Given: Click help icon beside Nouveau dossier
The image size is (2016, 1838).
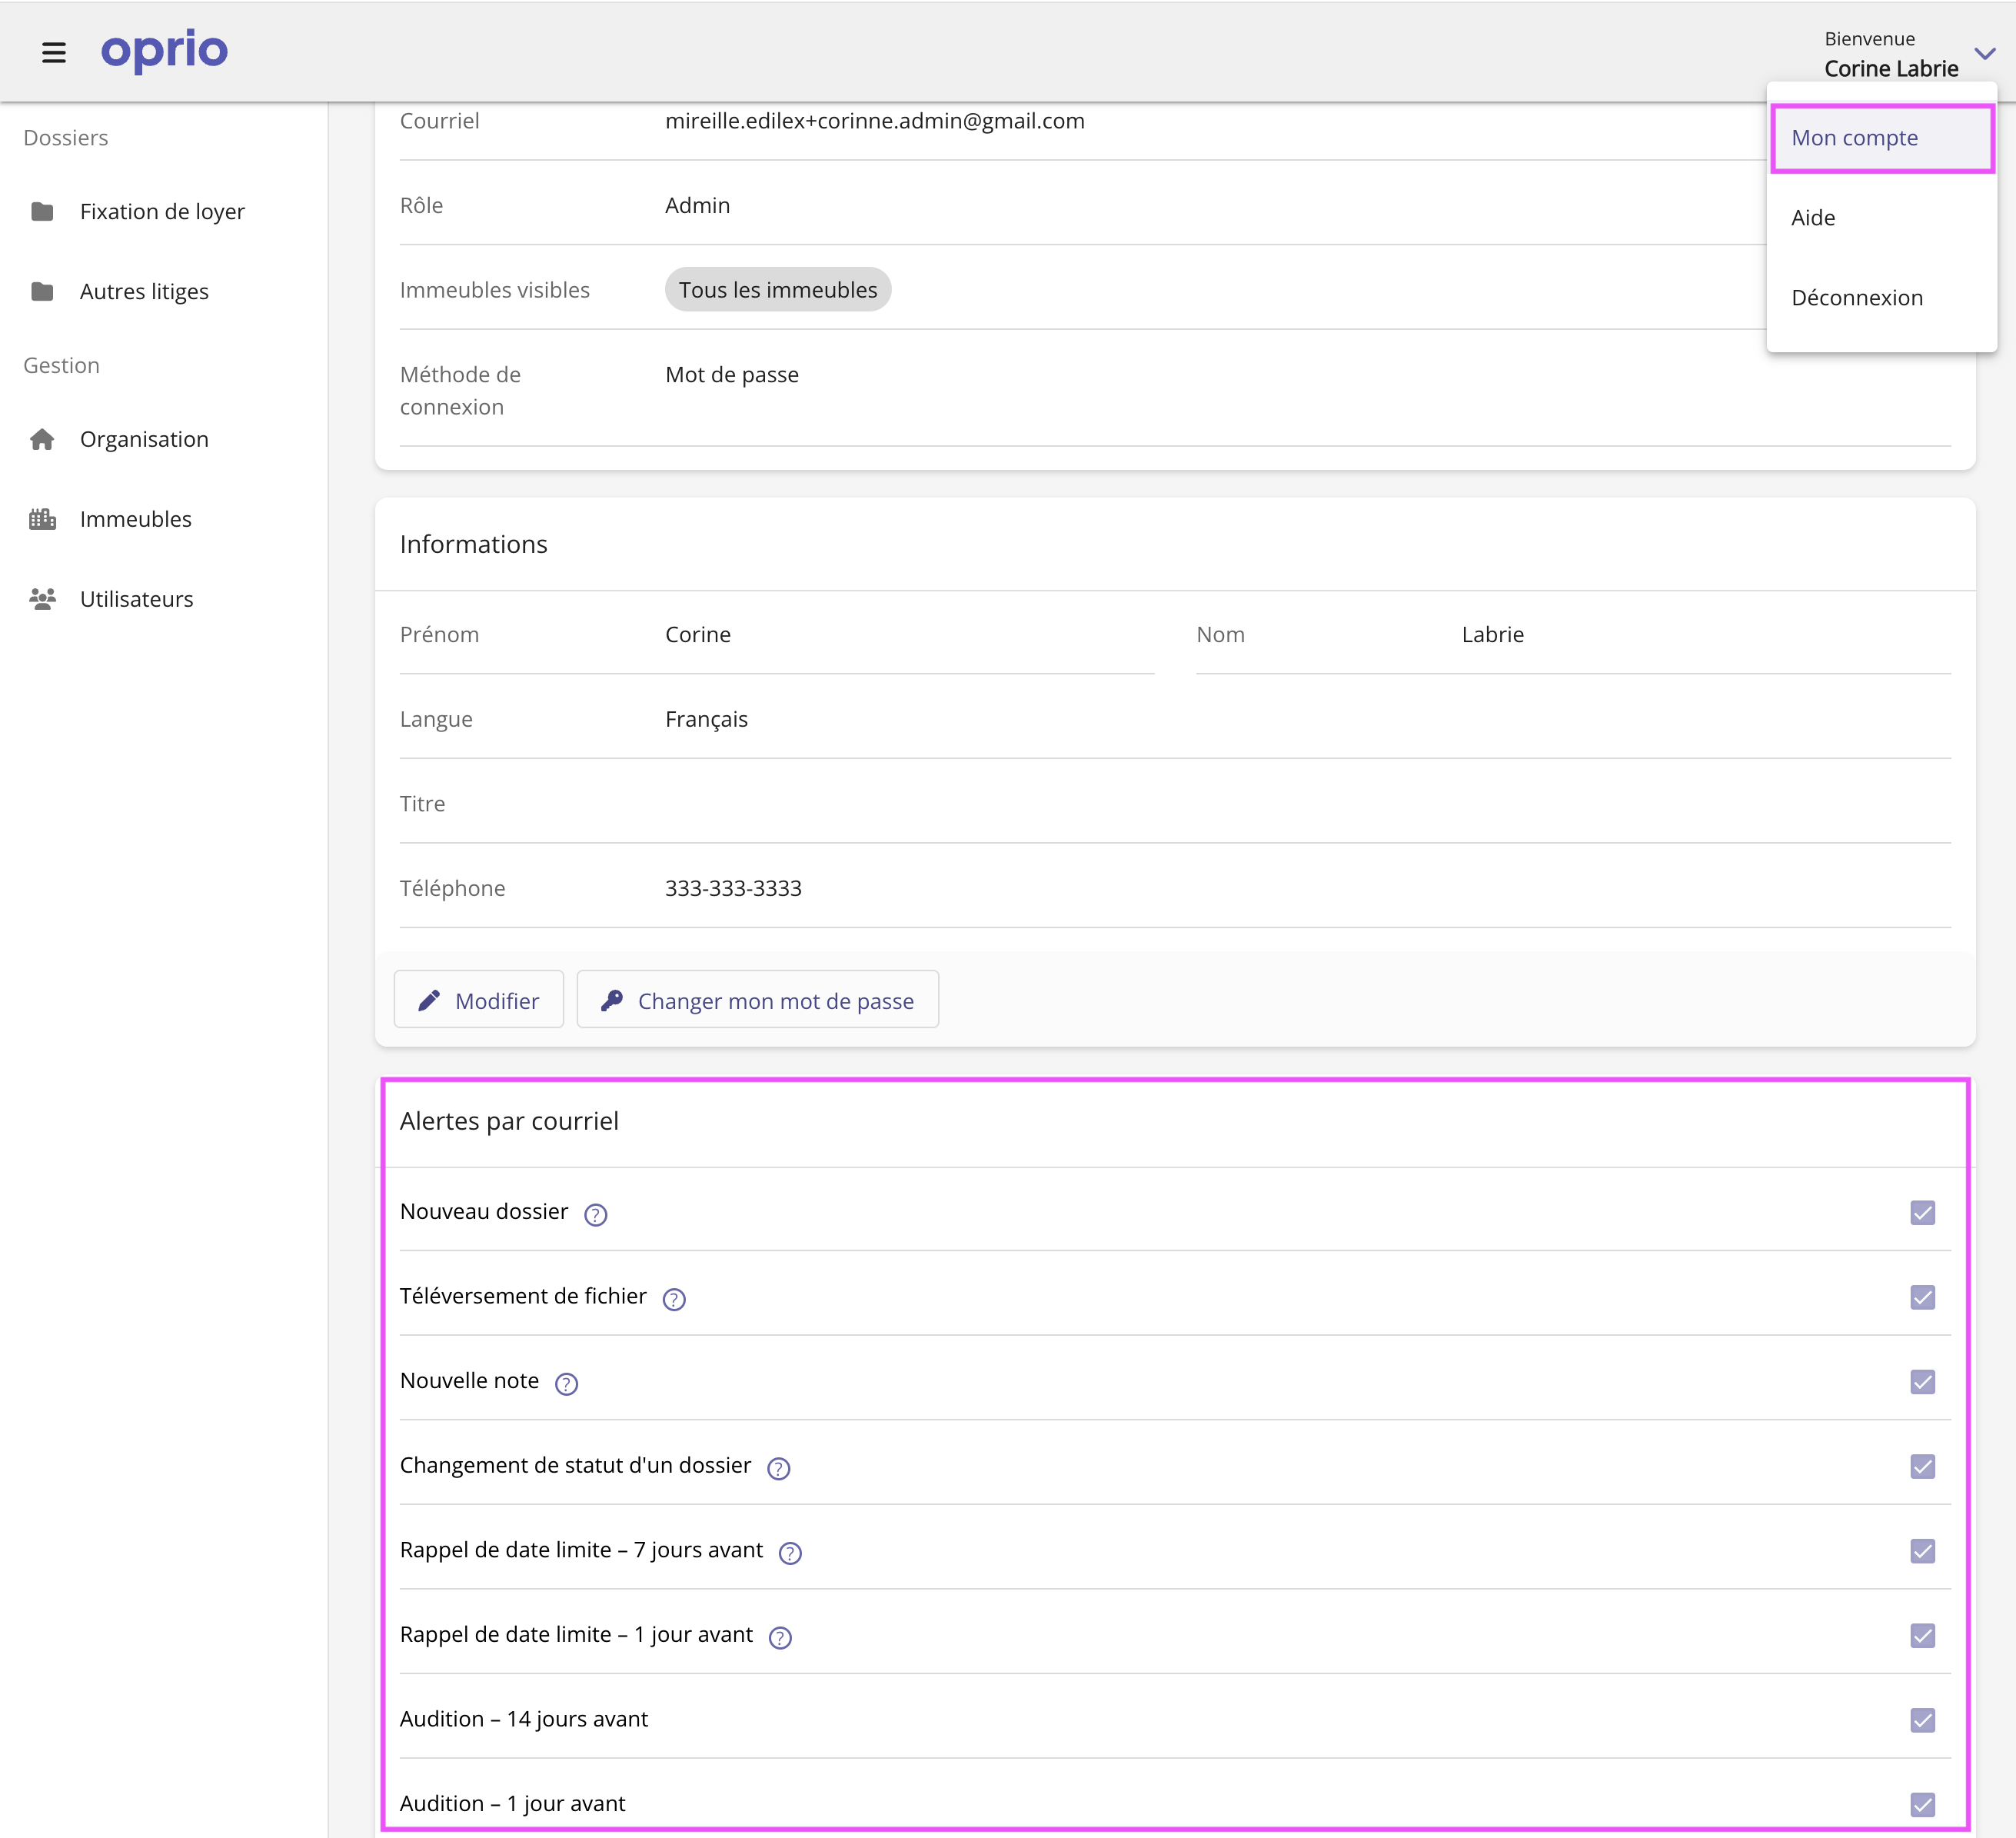Looking at the screenshot, I should [595, 1214].
